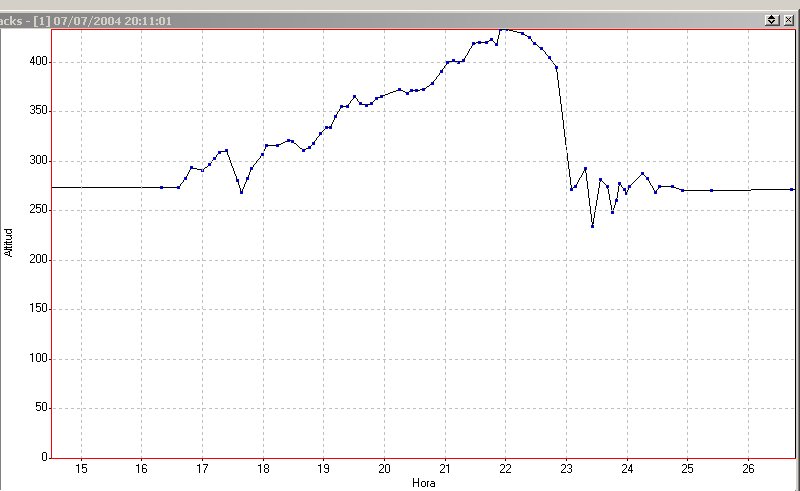
Task: Click the hour 26 tick label
Action: tap(747, 468)
